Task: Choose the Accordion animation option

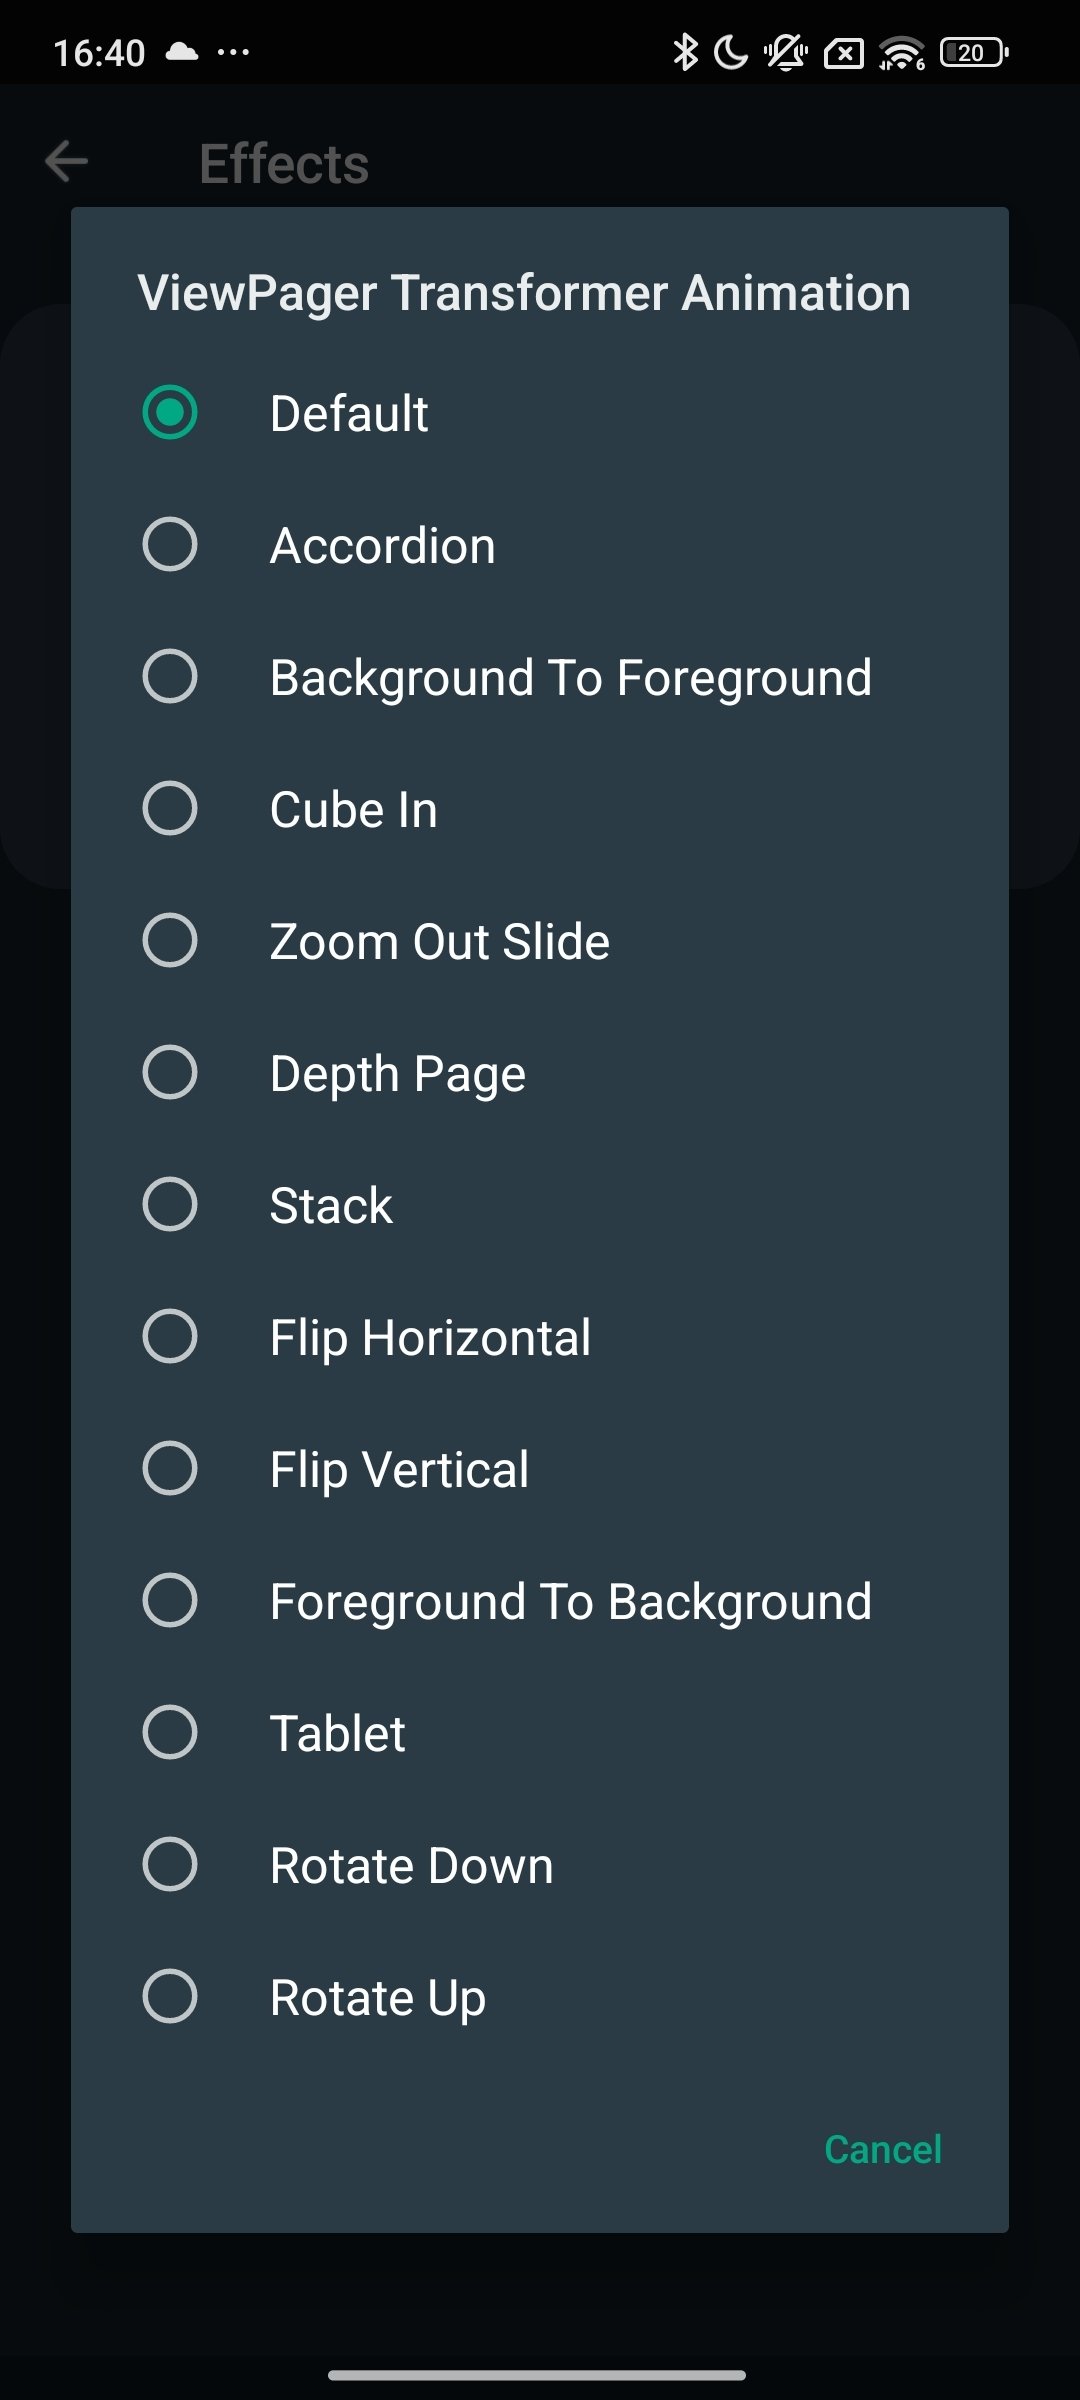Action: (x=540, y=544)
